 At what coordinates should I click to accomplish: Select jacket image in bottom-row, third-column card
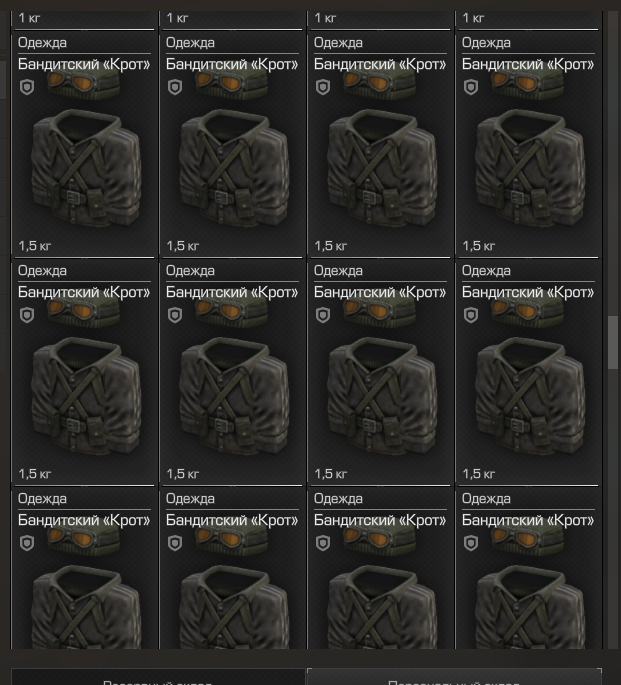[x=382, y=607]
